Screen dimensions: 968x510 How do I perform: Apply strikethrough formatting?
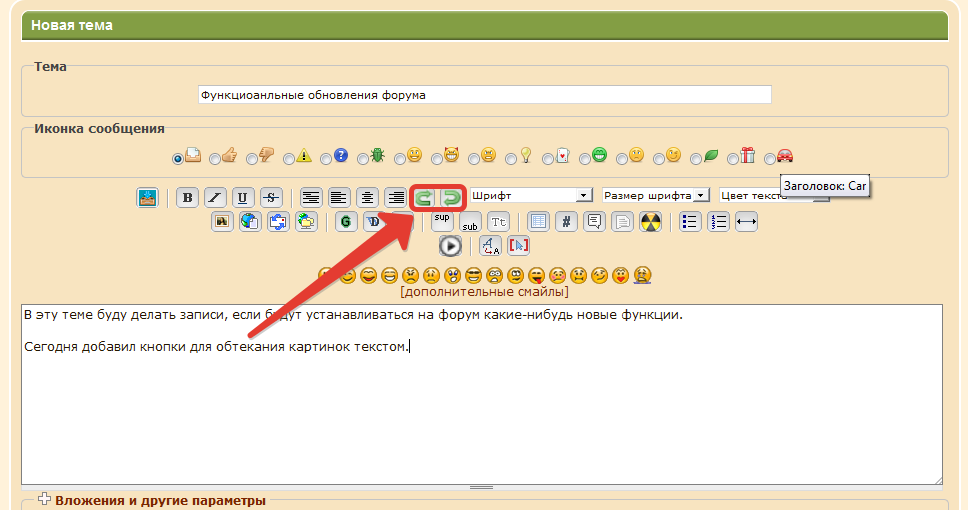tap(271, 197)
